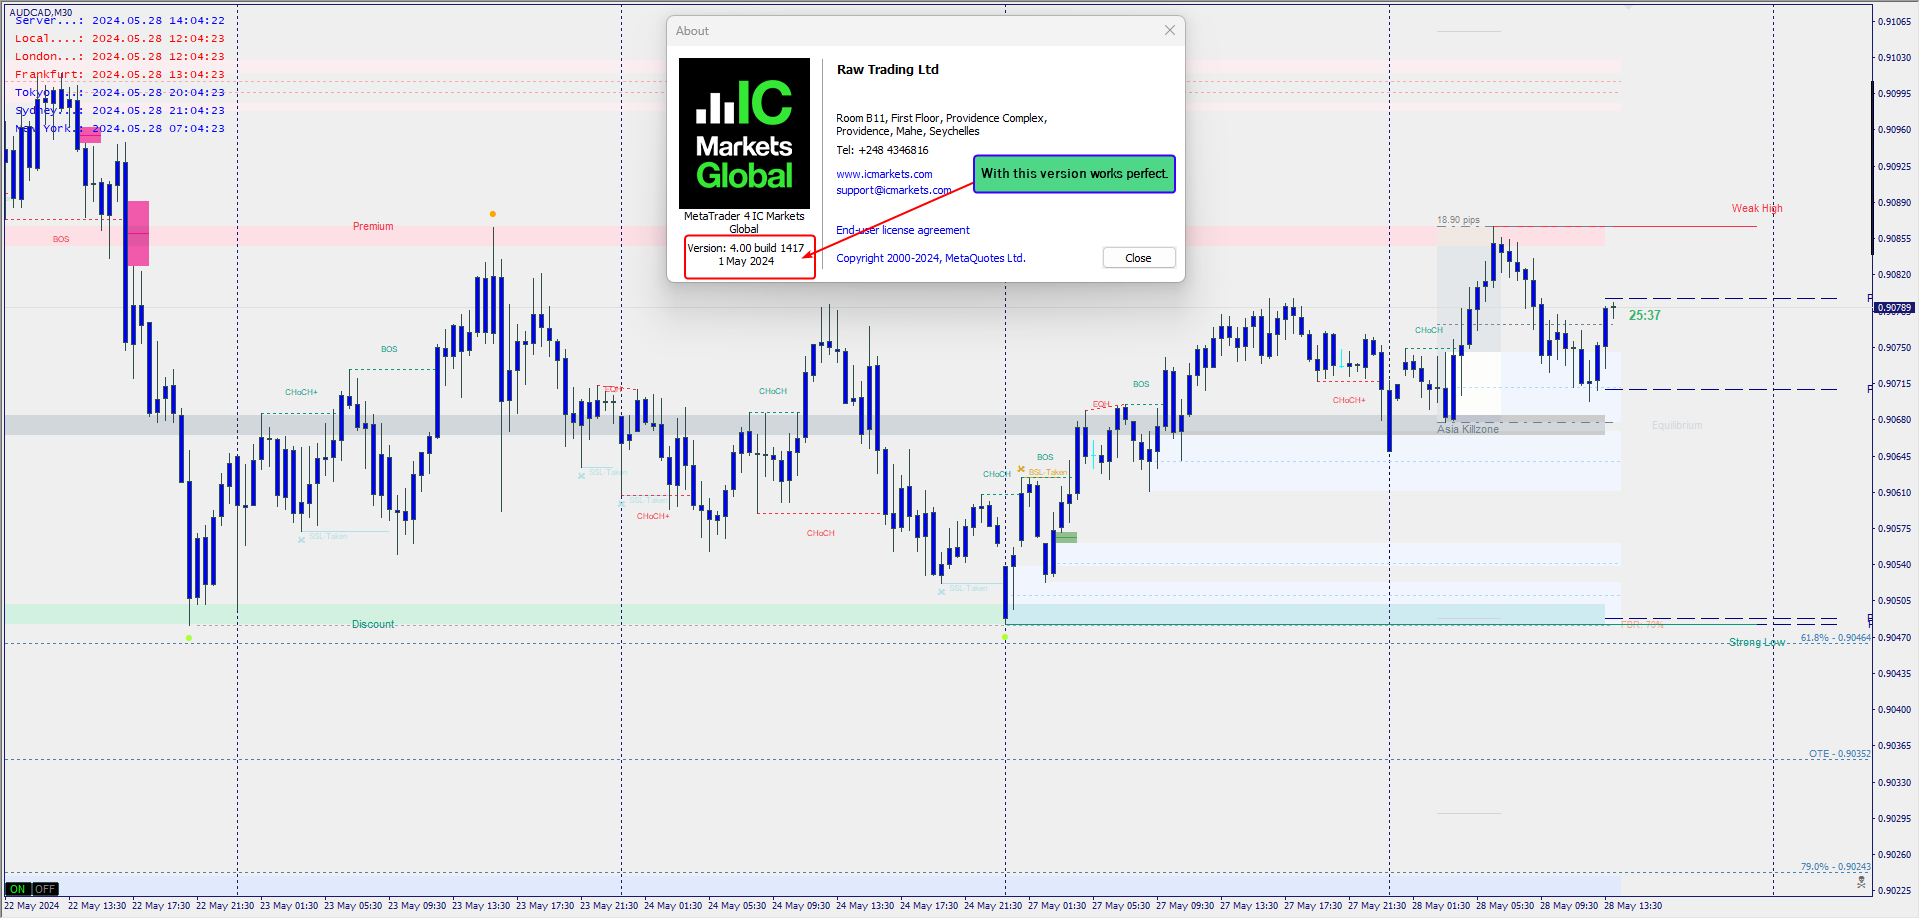1920x919 pixels.
Task: Click the current price tag 0.90789
Action: pyautogui.click(x=1894, y=308)
